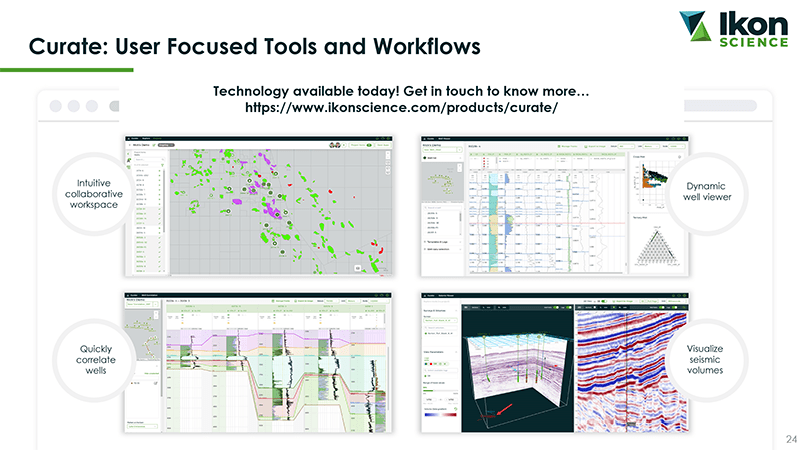This screenshot has height=450, width=800.
Task: Click the search field in the map workspace sidebar
Action: 148,159
